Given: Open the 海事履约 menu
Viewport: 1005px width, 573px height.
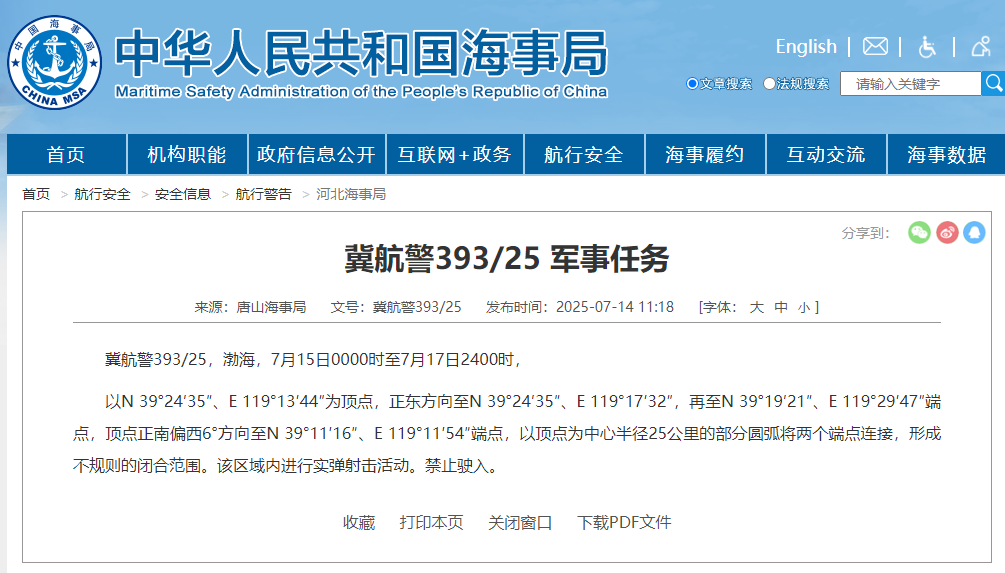Looking at the screenshot, I should coord(705,154).
